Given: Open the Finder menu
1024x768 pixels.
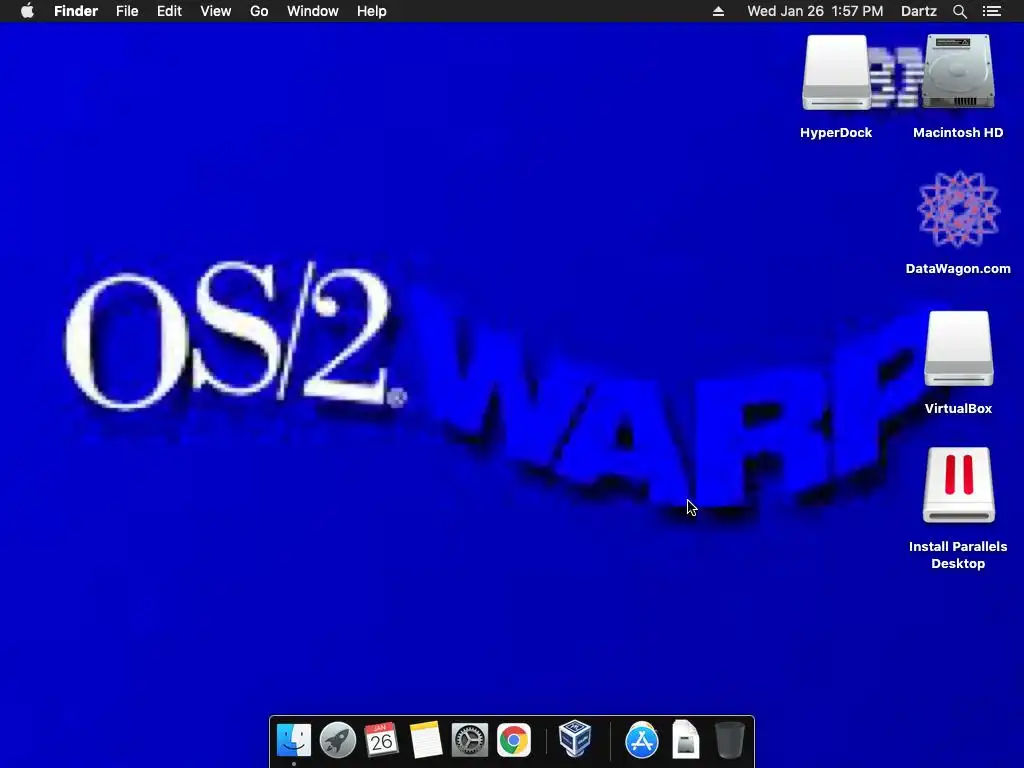Looking at the screenshot, I should click(x=76, y=11).
